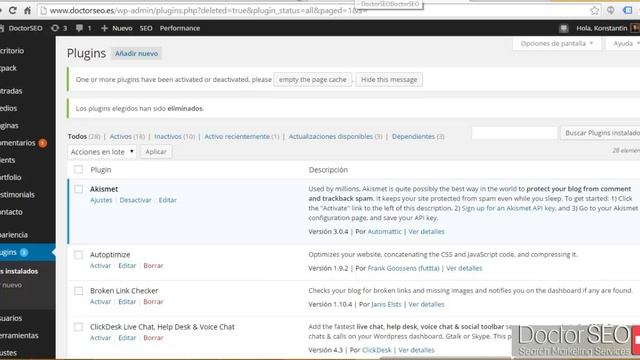Click Editar under Autoptimize
Viewport: 640px width, 360px height.
tap(127, 266)
